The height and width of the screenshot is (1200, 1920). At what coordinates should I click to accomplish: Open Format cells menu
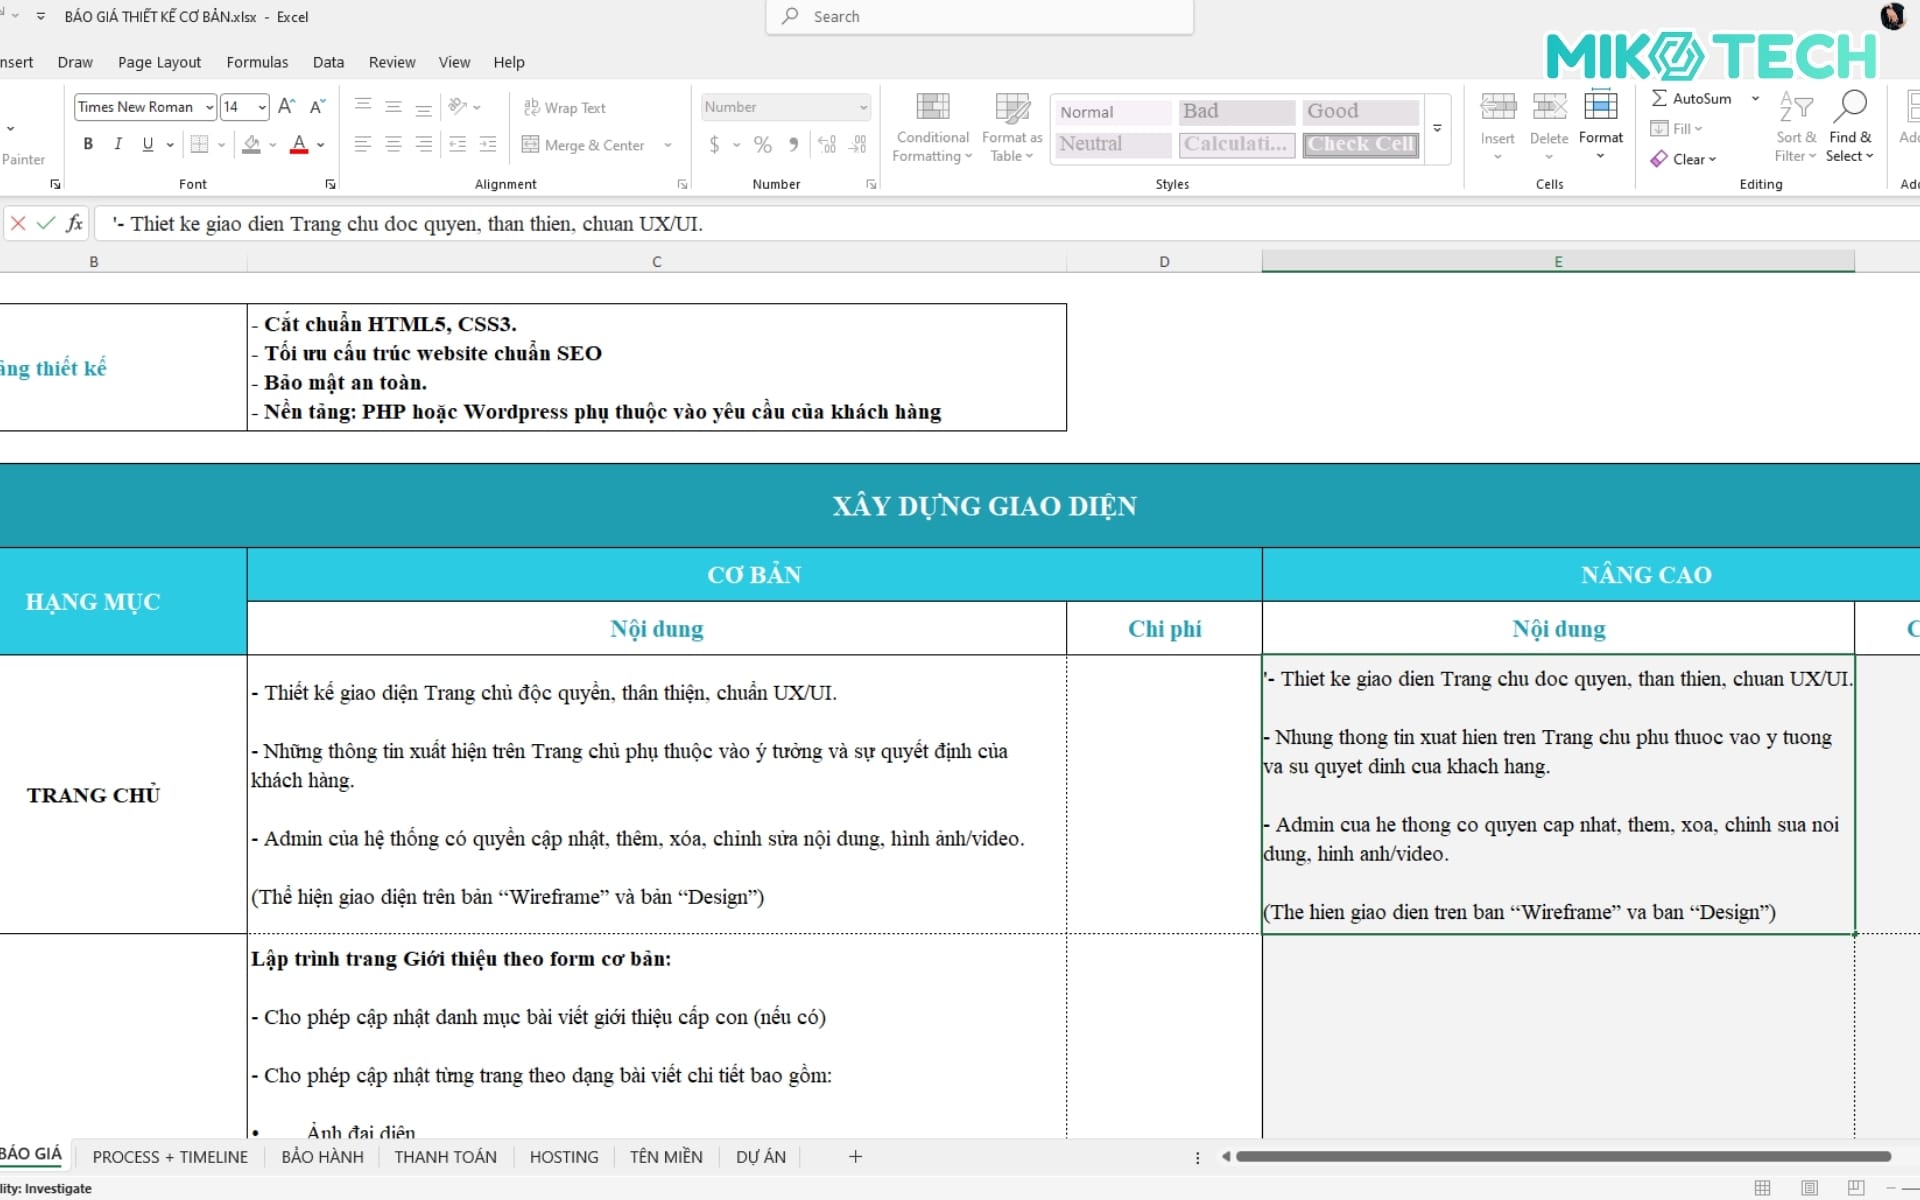click(1601, 127)
